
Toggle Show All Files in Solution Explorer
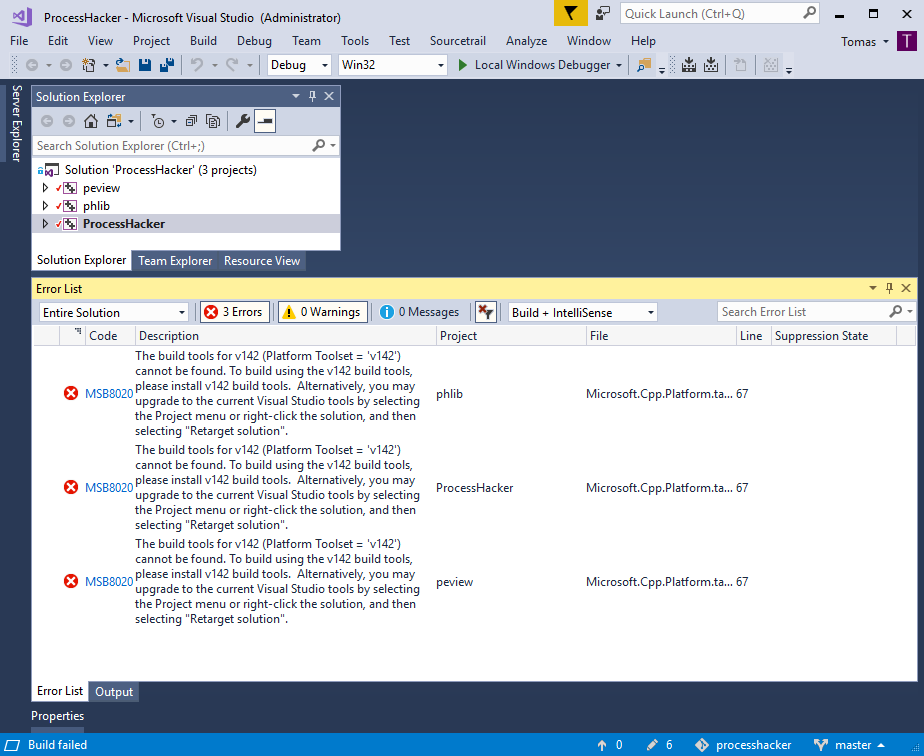tap(213, 121)
